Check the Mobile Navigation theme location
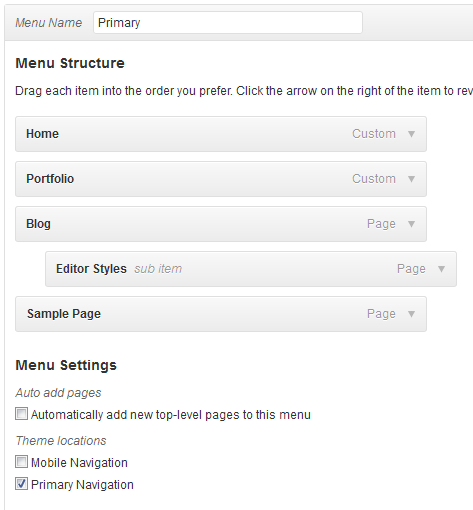473x510 pixels. coord(21,462)
